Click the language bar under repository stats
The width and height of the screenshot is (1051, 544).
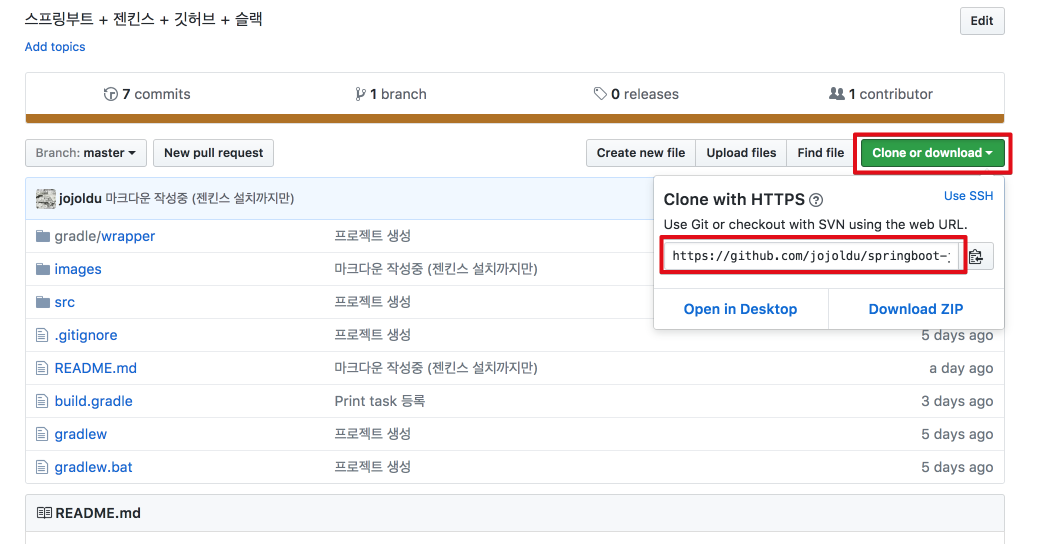(515, 119)
